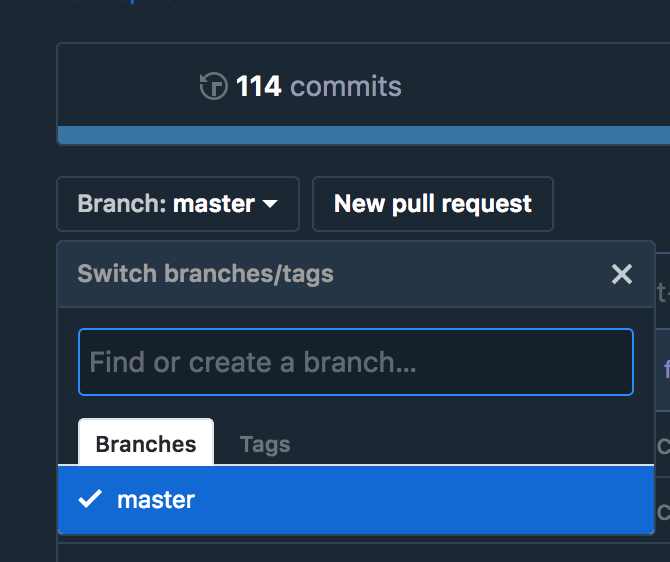Screen dimensions: 670x562
Task: Click the cut-off blue link above commits box
Action: [x=120, y=3]
